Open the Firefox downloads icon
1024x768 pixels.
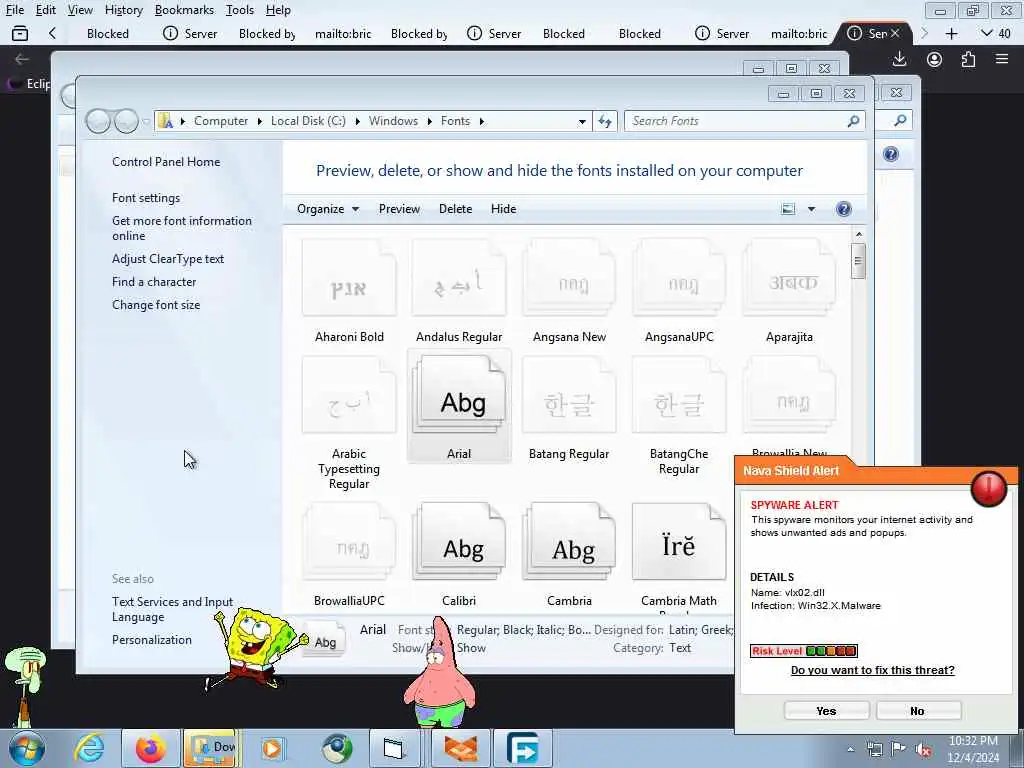(x=899, y=59)
